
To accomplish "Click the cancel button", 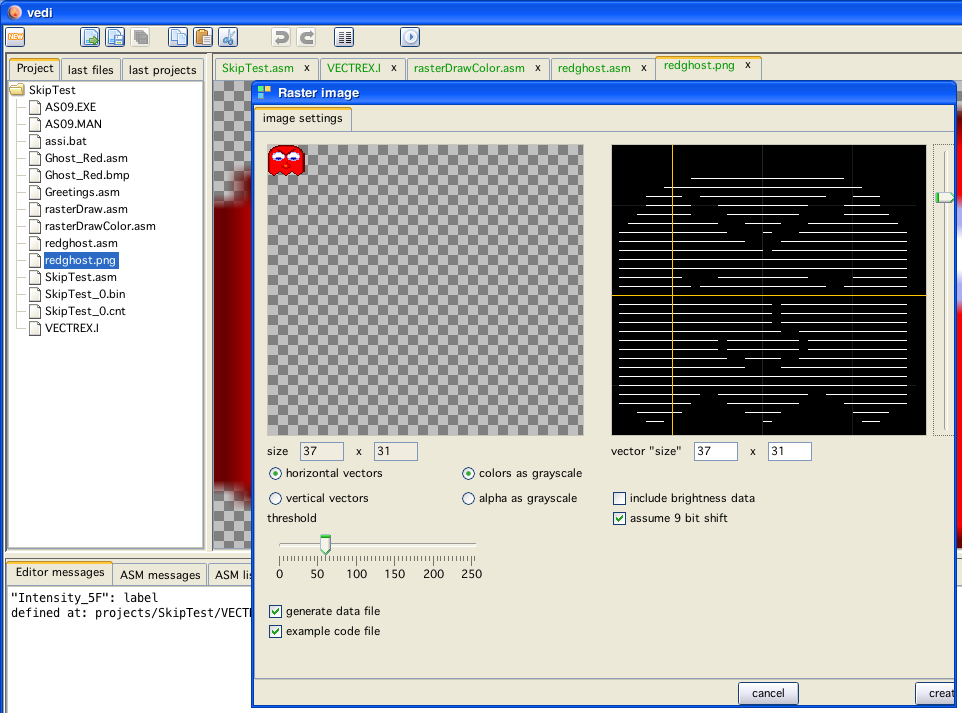I will [768, 693].
